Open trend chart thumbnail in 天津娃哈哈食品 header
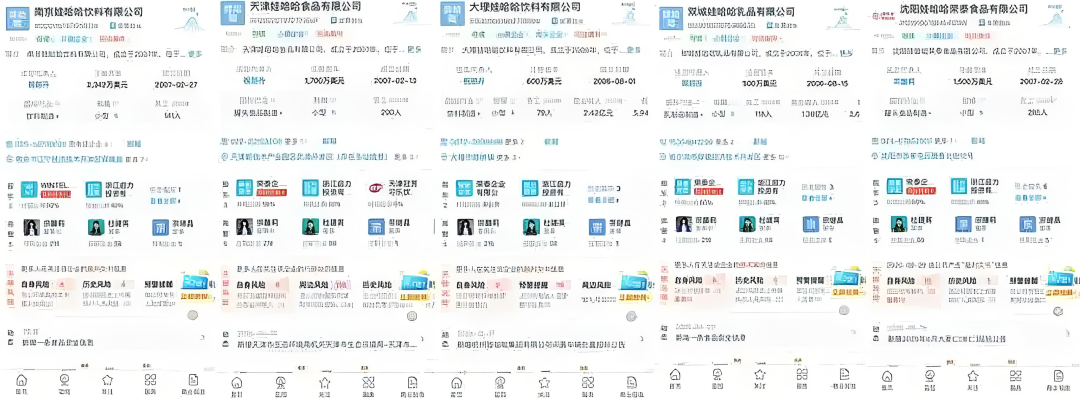Viewport: 1080px width, 401px height. point(409,15)
